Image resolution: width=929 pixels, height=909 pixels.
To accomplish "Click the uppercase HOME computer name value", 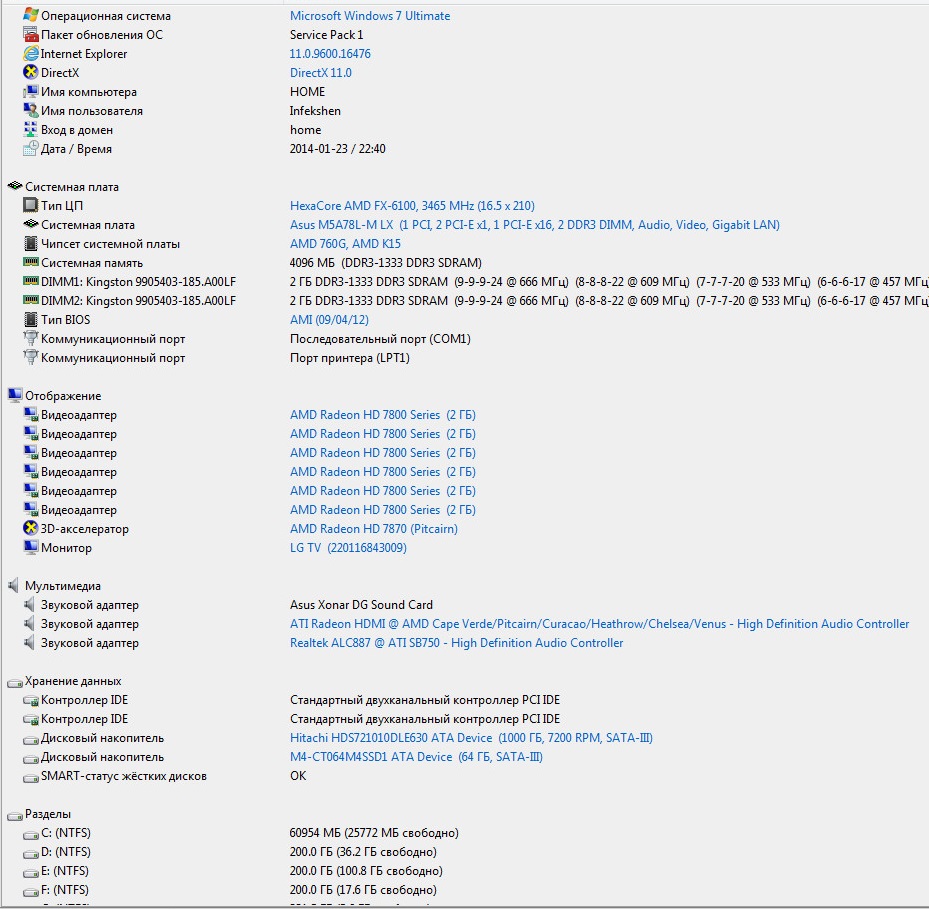I will [x=307, y=92].
